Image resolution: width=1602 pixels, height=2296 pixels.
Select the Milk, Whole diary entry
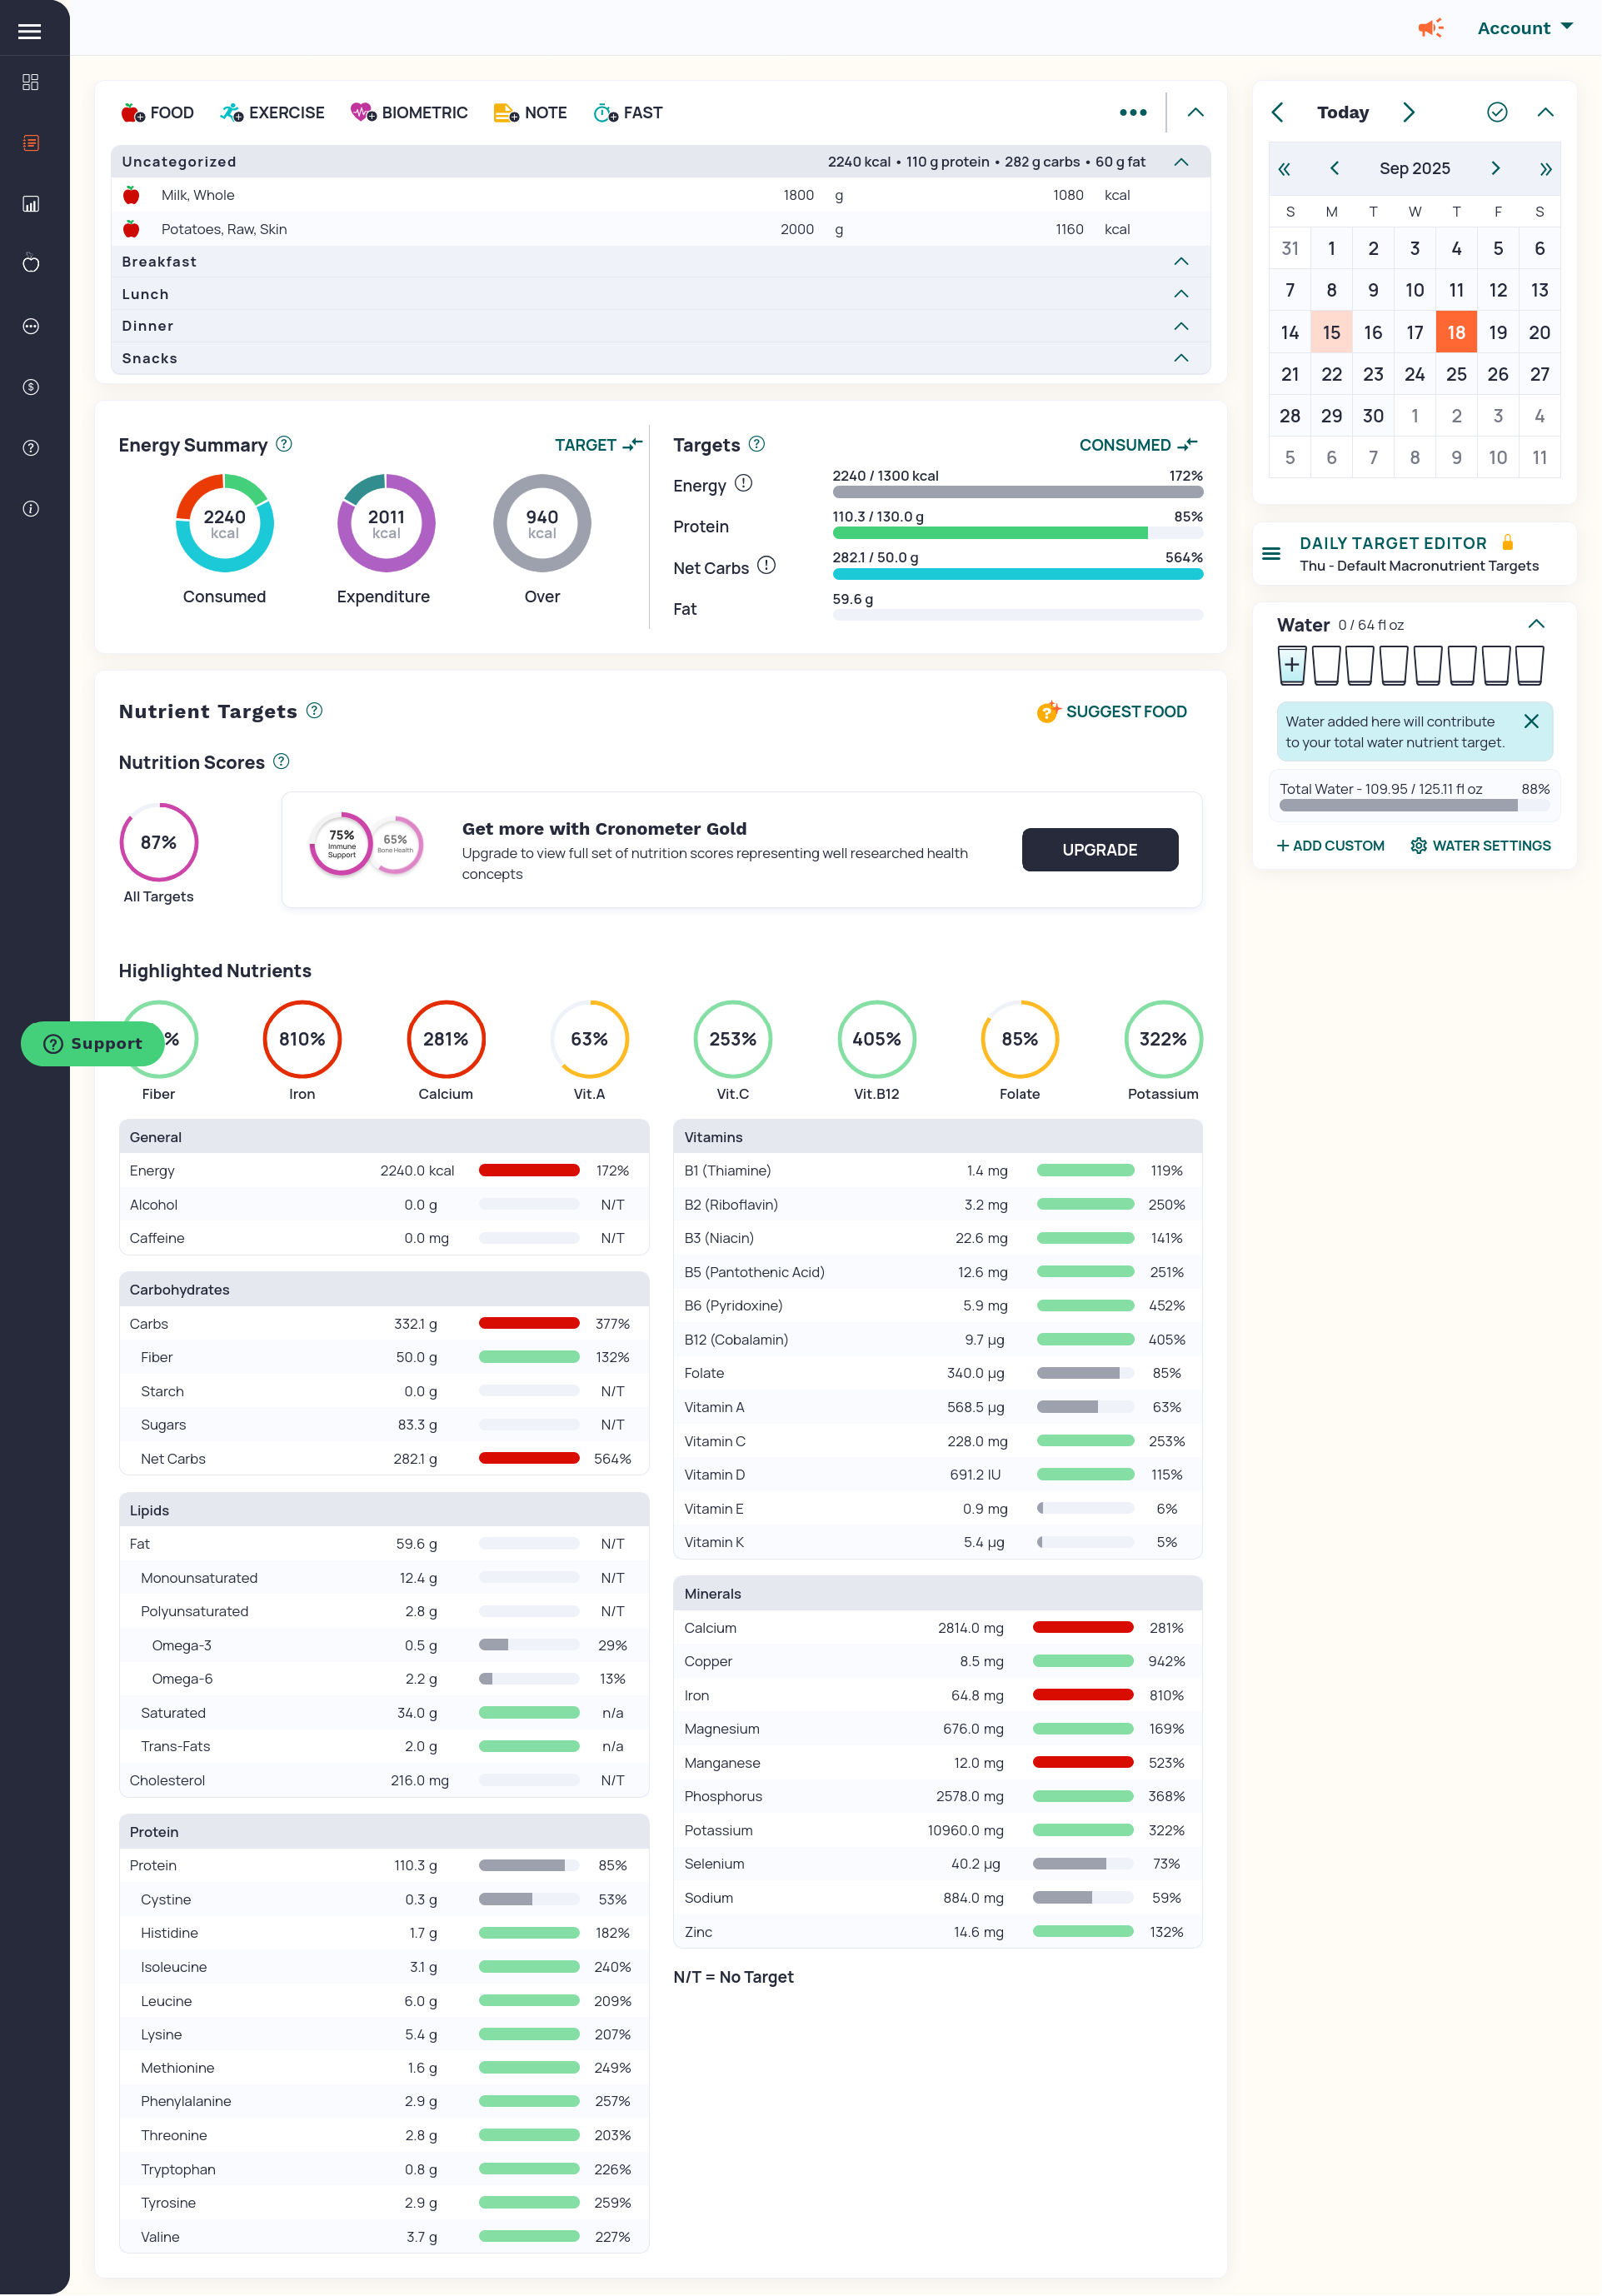click(660, 195)
